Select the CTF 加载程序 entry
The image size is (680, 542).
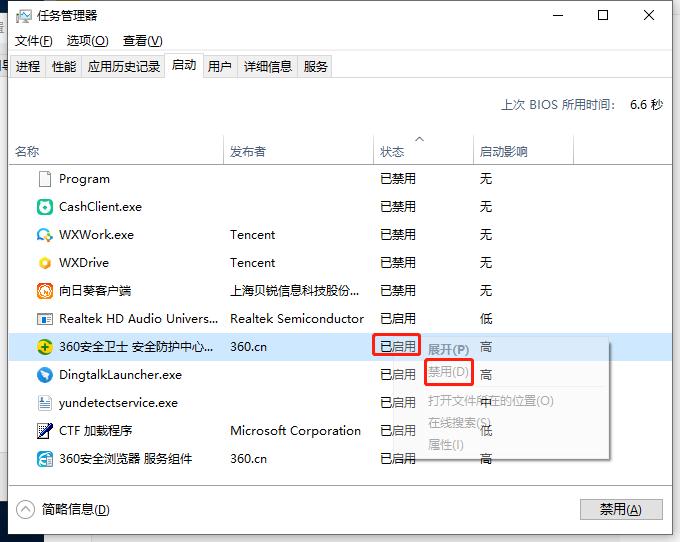(95, 431)
